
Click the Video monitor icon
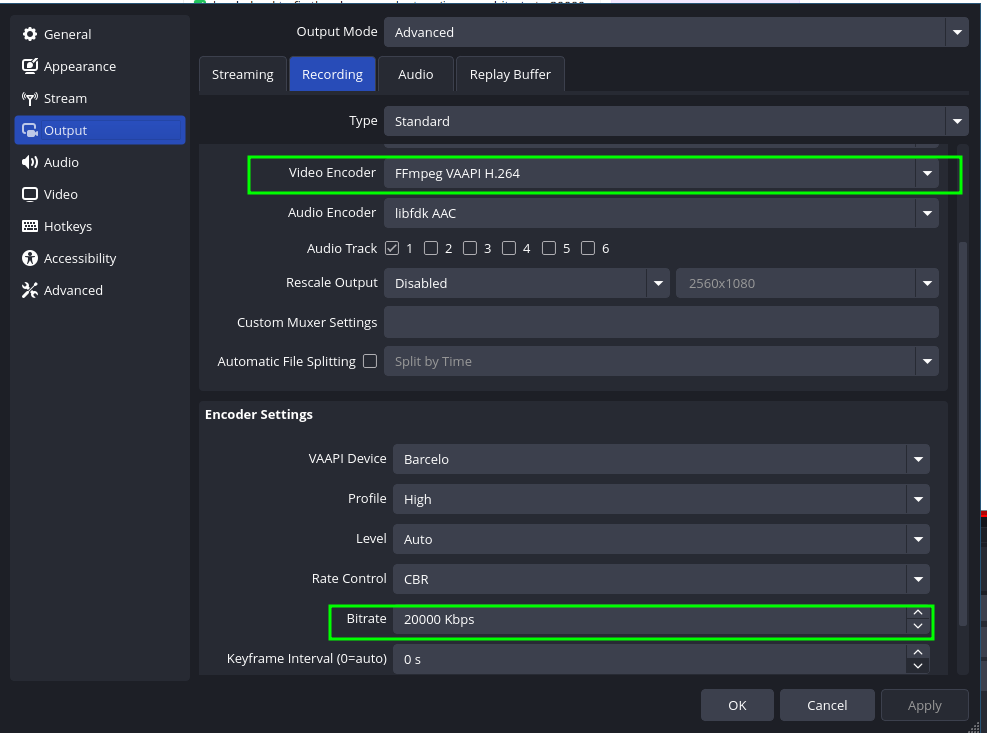[30, 195]
